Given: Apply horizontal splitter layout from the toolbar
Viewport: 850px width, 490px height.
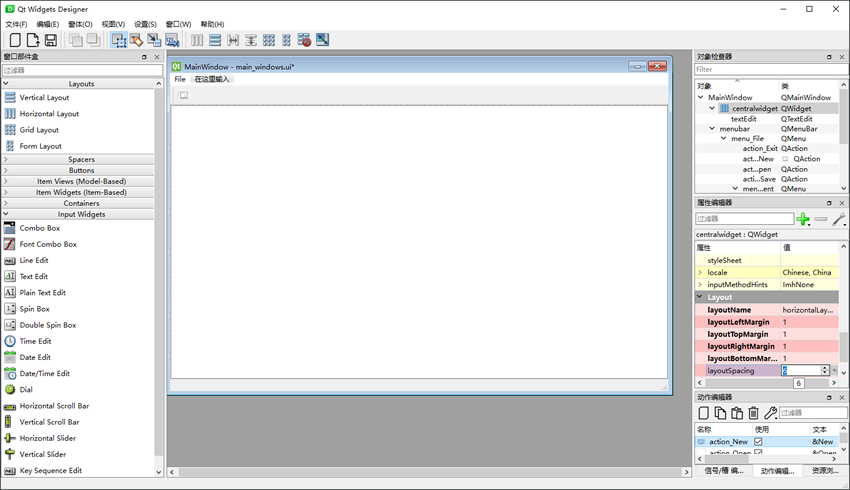Looking at the screenshot, I should [233, 40].
